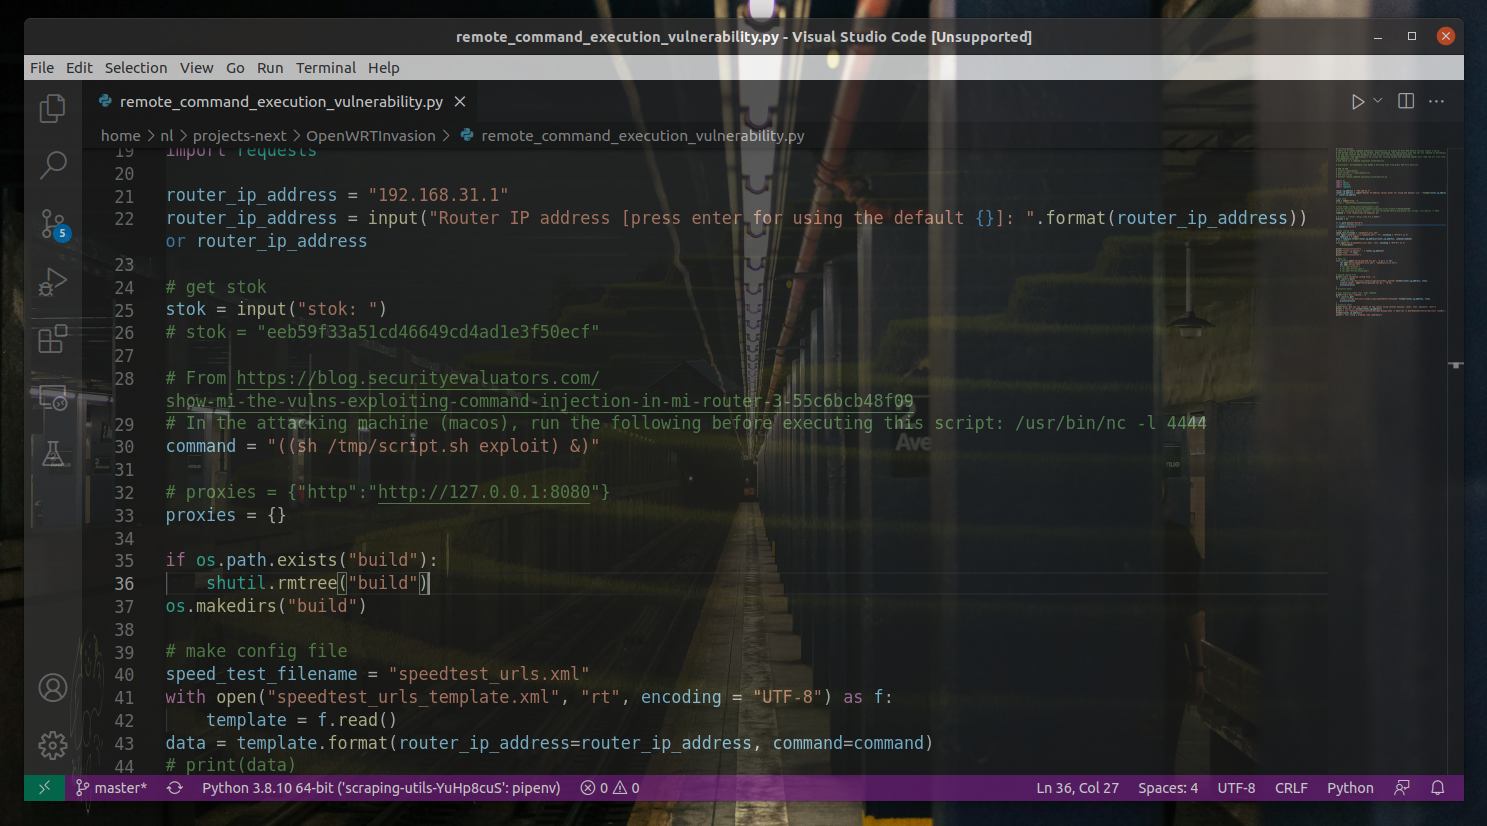Viewport: 1487px width, 826px height.
Task: Place cursor in stok = input line
Action: [x=276, y=309]
